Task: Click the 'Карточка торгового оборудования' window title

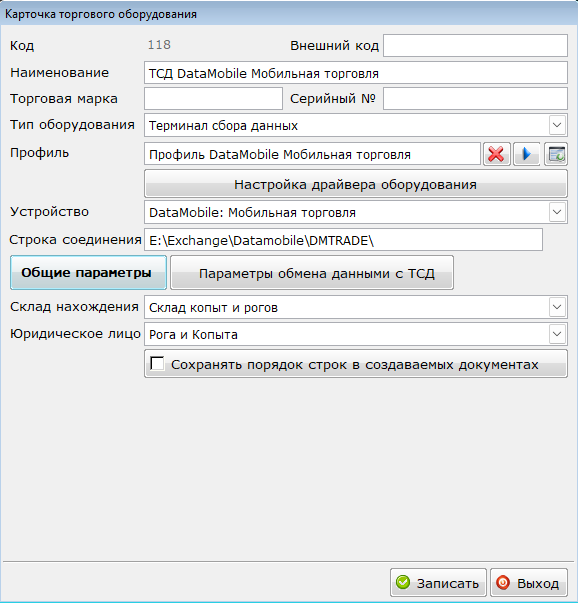Action: click(101, 14)
